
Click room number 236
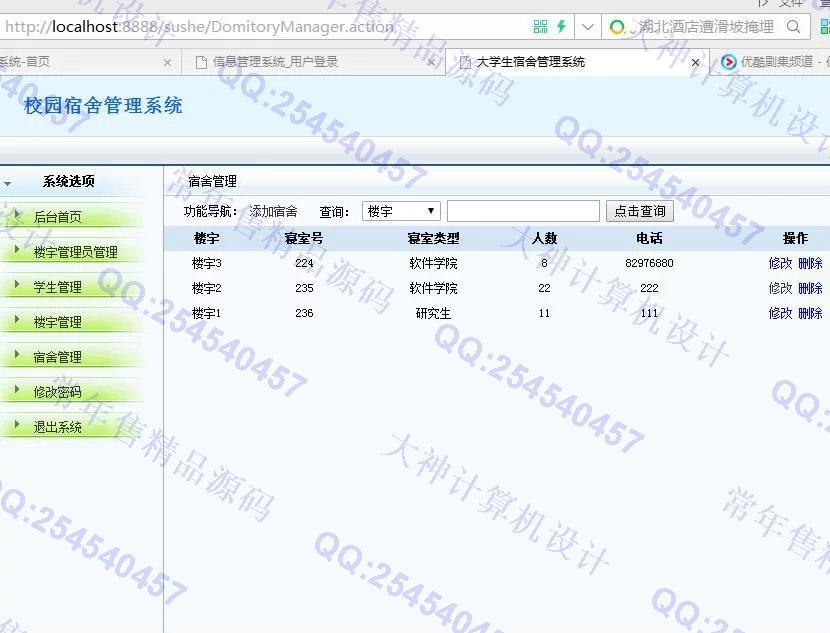coord(304,313)
